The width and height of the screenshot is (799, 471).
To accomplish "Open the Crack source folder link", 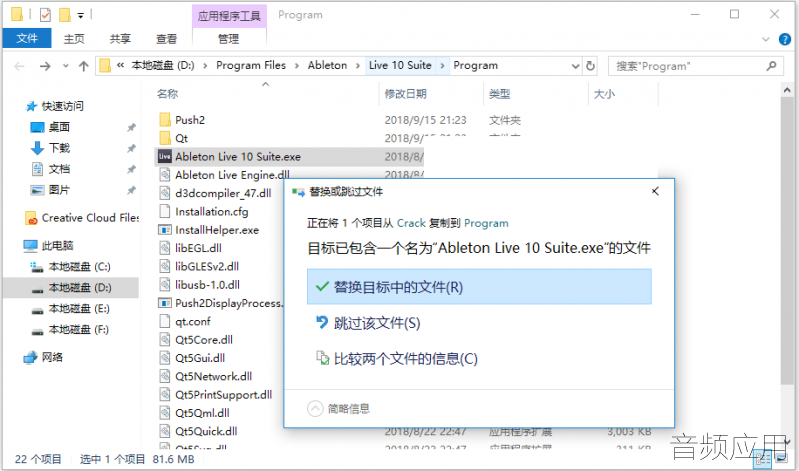I will click(411, 223).
